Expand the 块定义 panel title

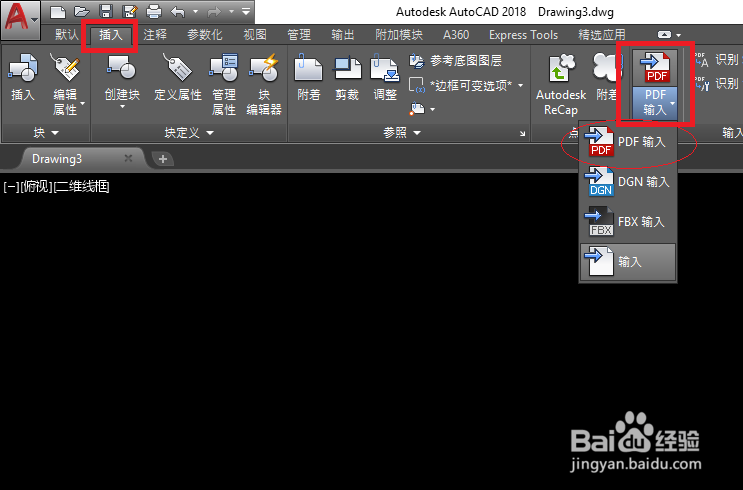point(189,133)
